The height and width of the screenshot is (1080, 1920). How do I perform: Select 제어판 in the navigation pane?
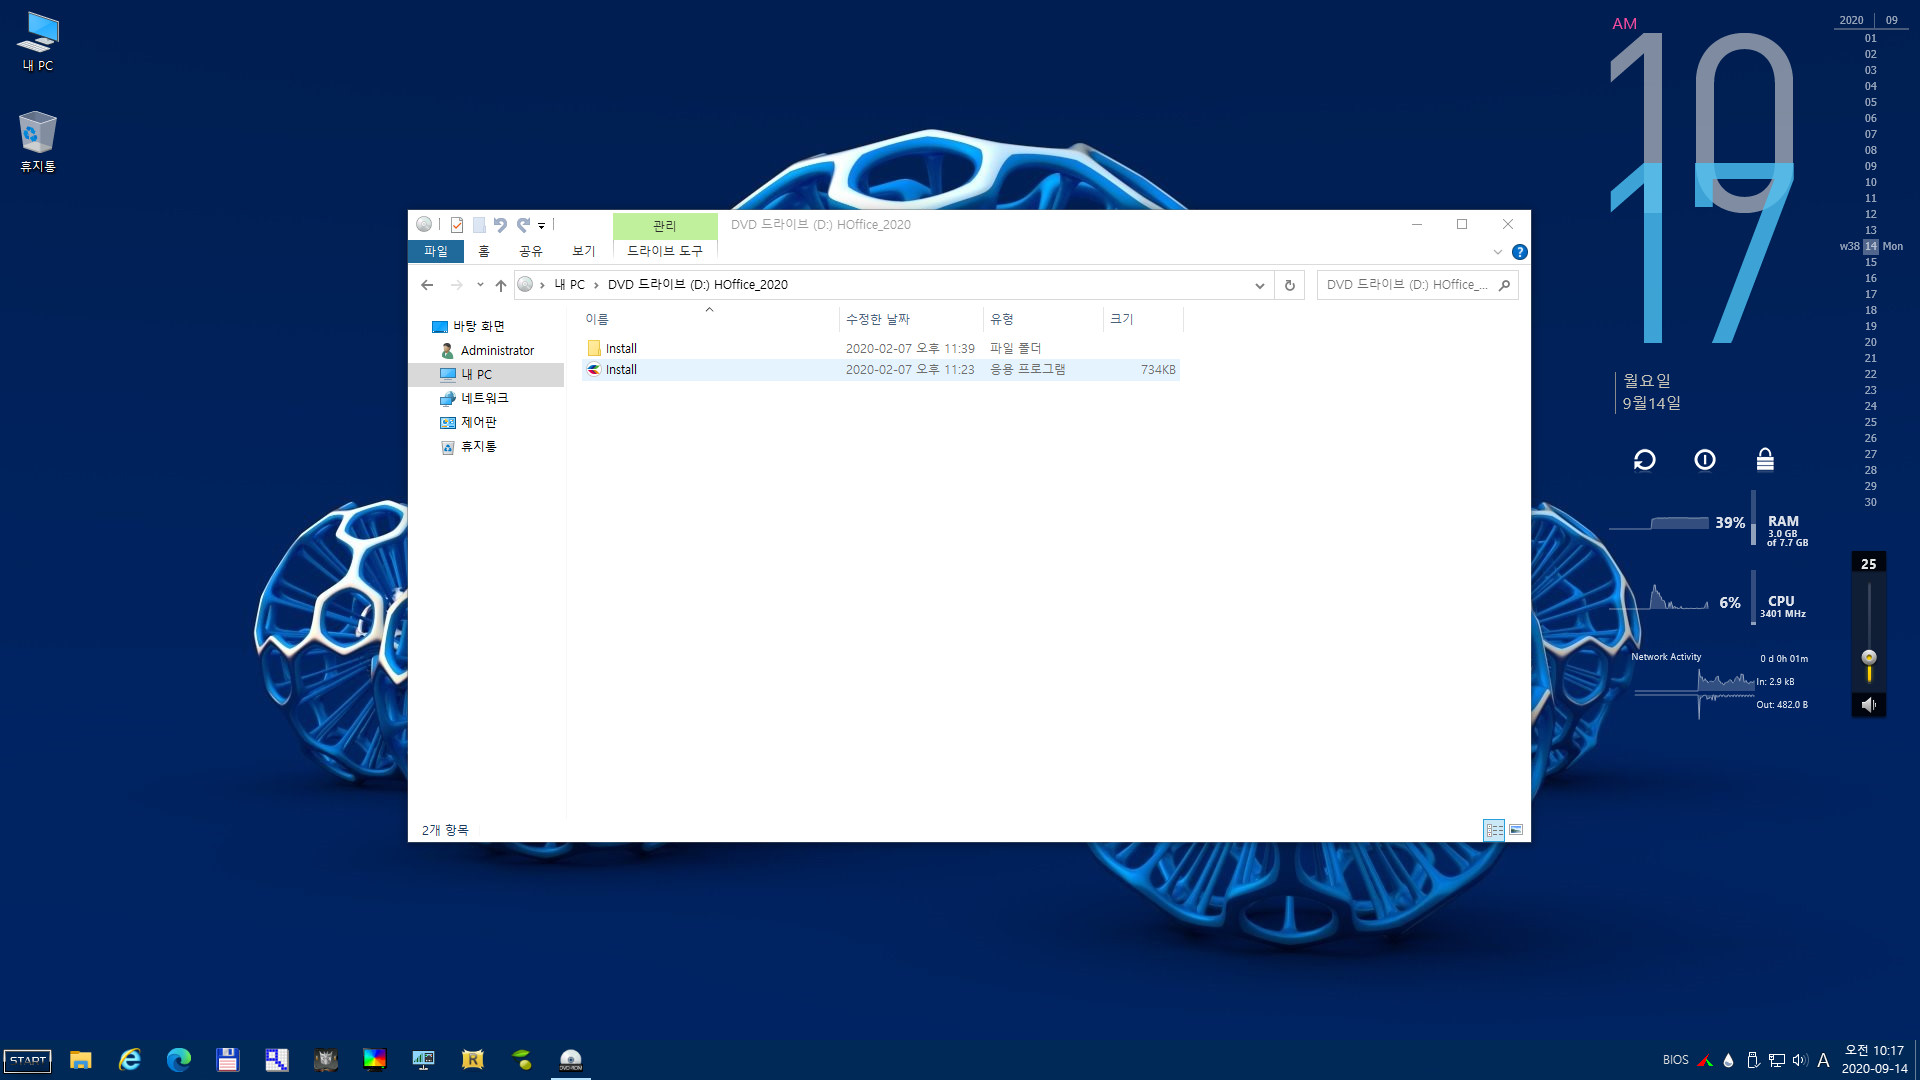[x=478, y=422]
